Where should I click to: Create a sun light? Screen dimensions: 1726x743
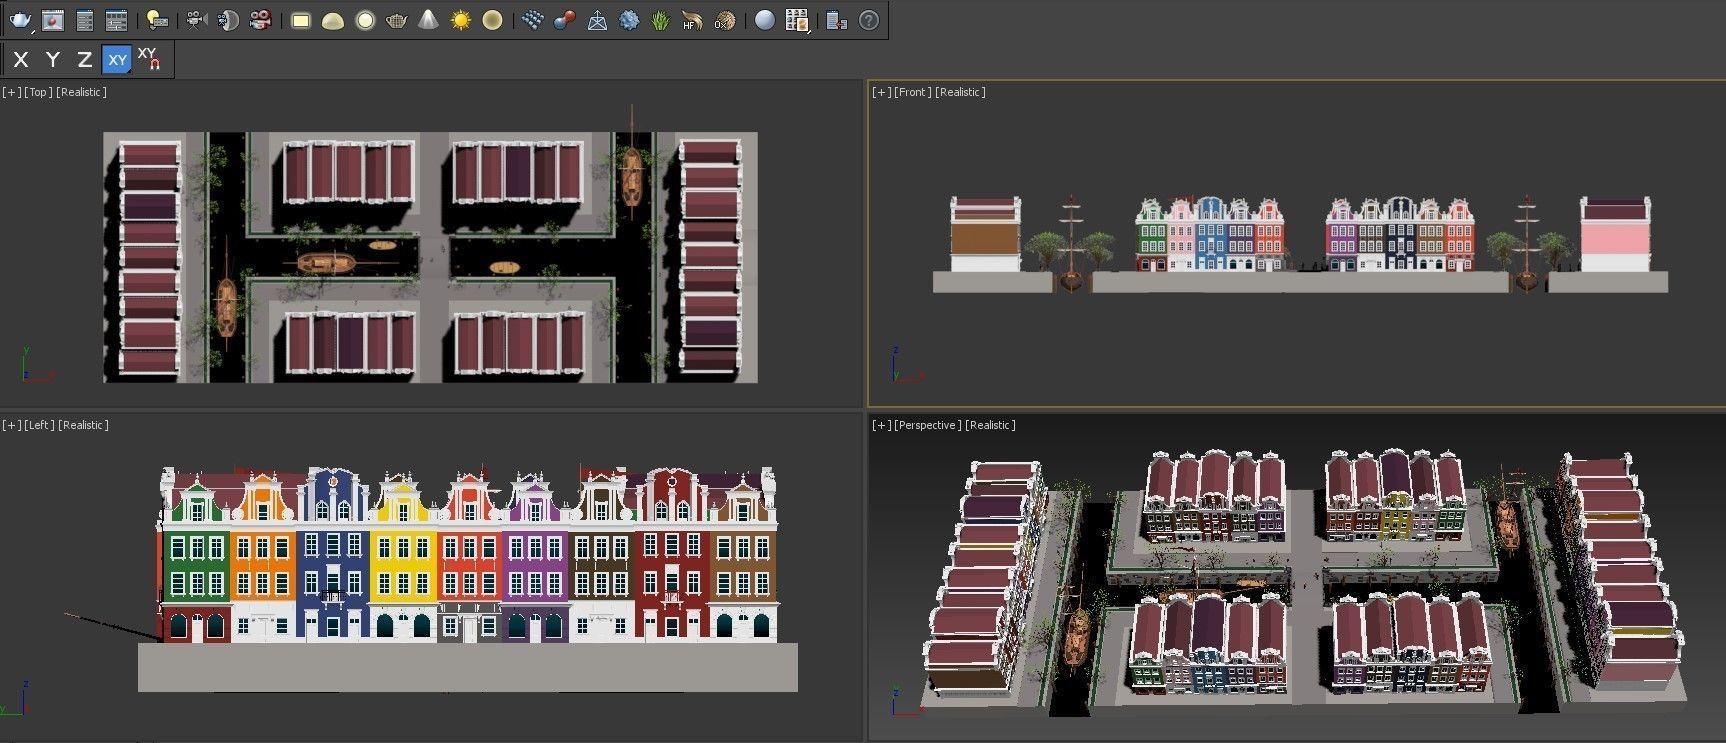coord(460,20)
